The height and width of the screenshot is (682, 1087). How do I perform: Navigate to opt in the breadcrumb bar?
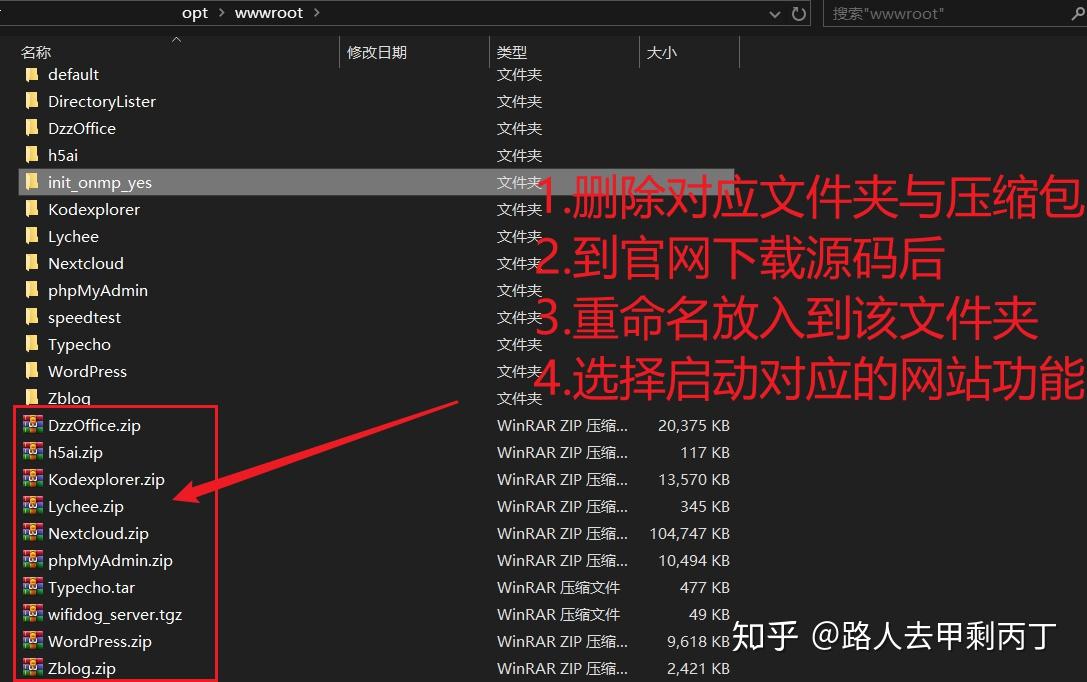pos(195,13)
